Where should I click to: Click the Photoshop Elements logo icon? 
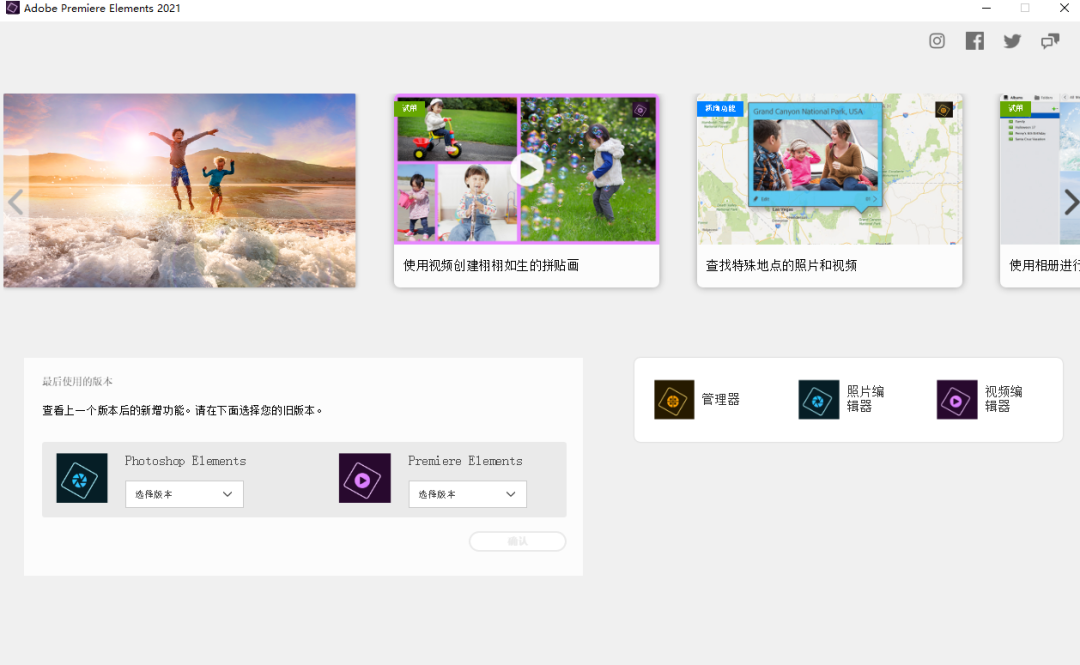pyautogui.click(x=82, y=478)
